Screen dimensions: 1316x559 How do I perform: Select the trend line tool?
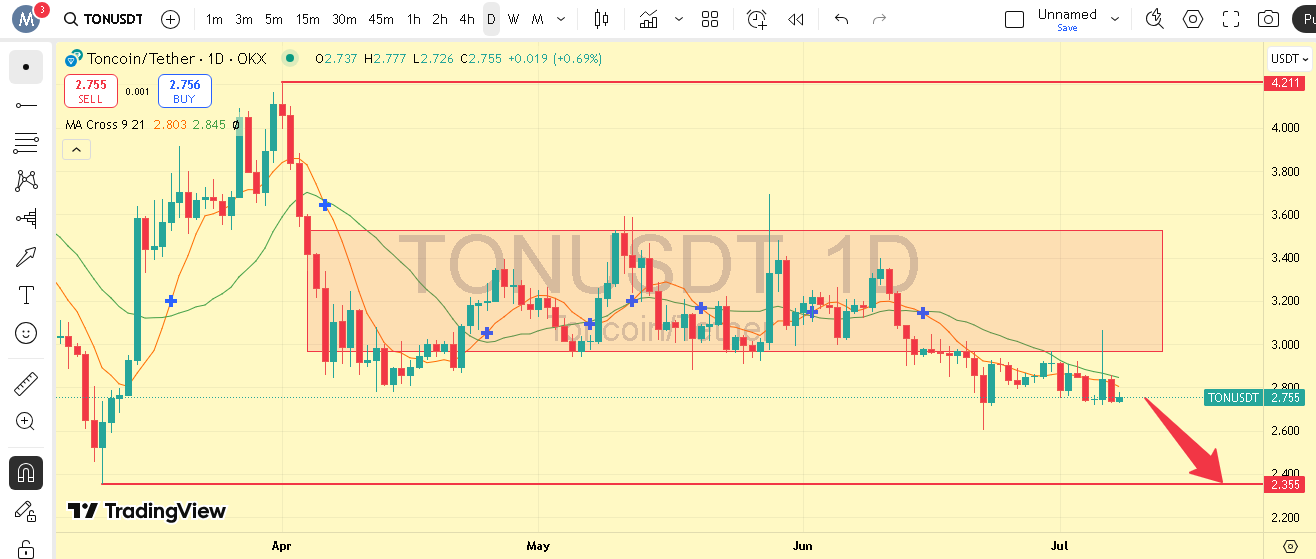[26, 105]
